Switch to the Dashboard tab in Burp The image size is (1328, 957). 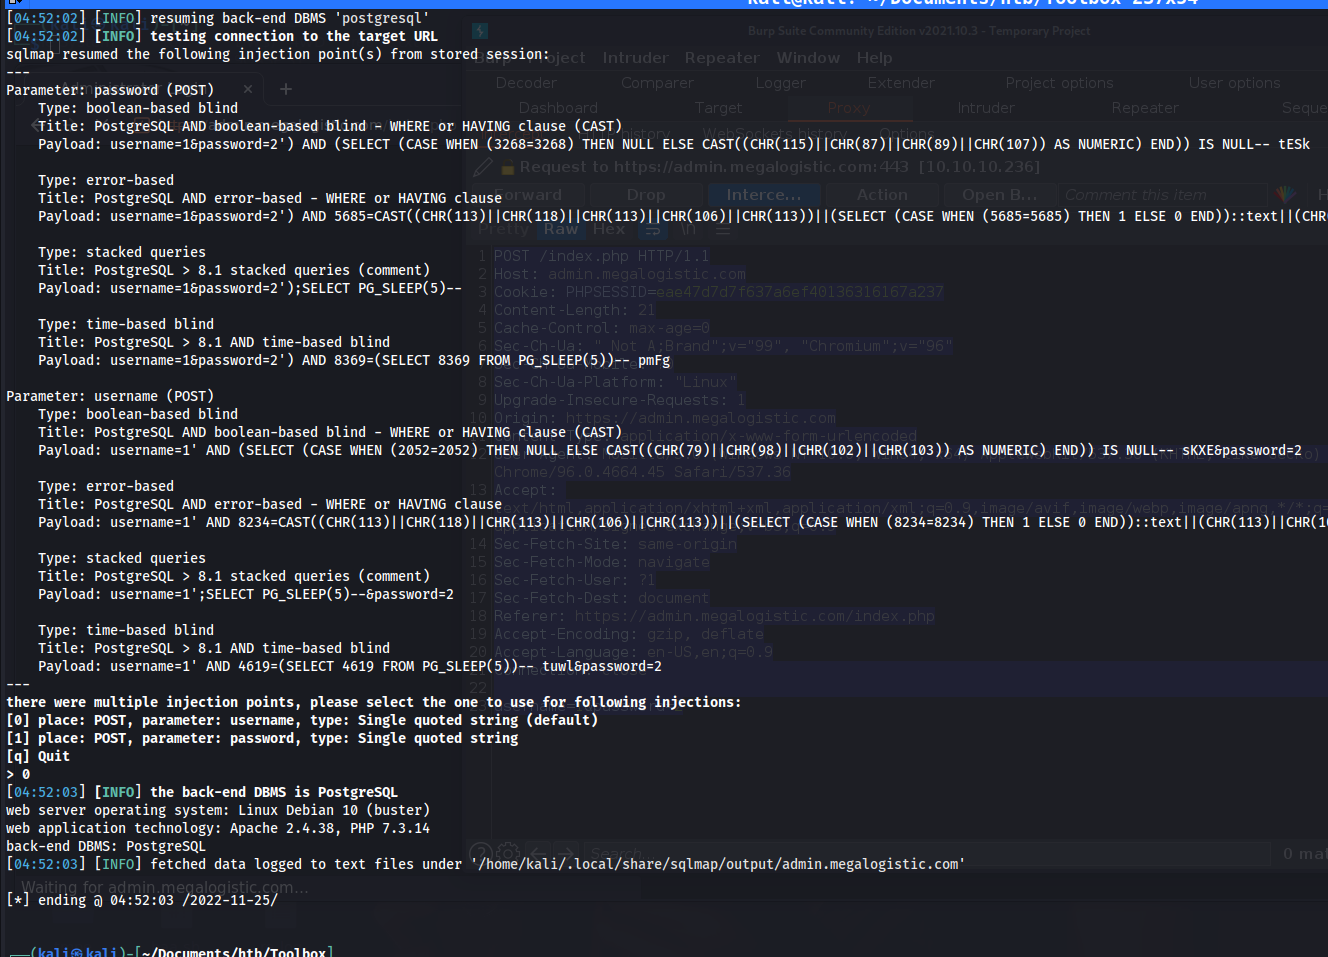(x=558, y=108)
